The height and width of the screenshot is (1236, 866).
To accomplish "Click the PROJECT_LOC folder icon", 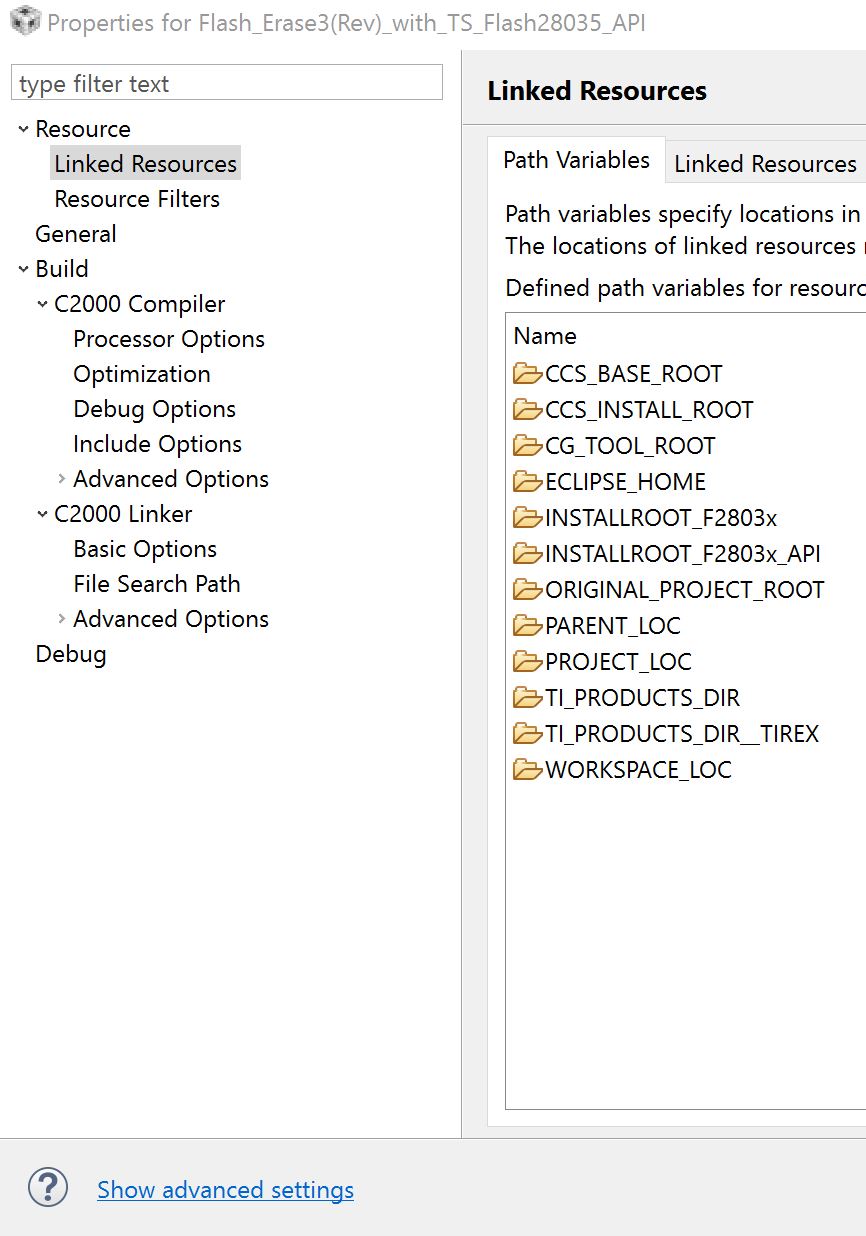I will (x=527, y=662).
